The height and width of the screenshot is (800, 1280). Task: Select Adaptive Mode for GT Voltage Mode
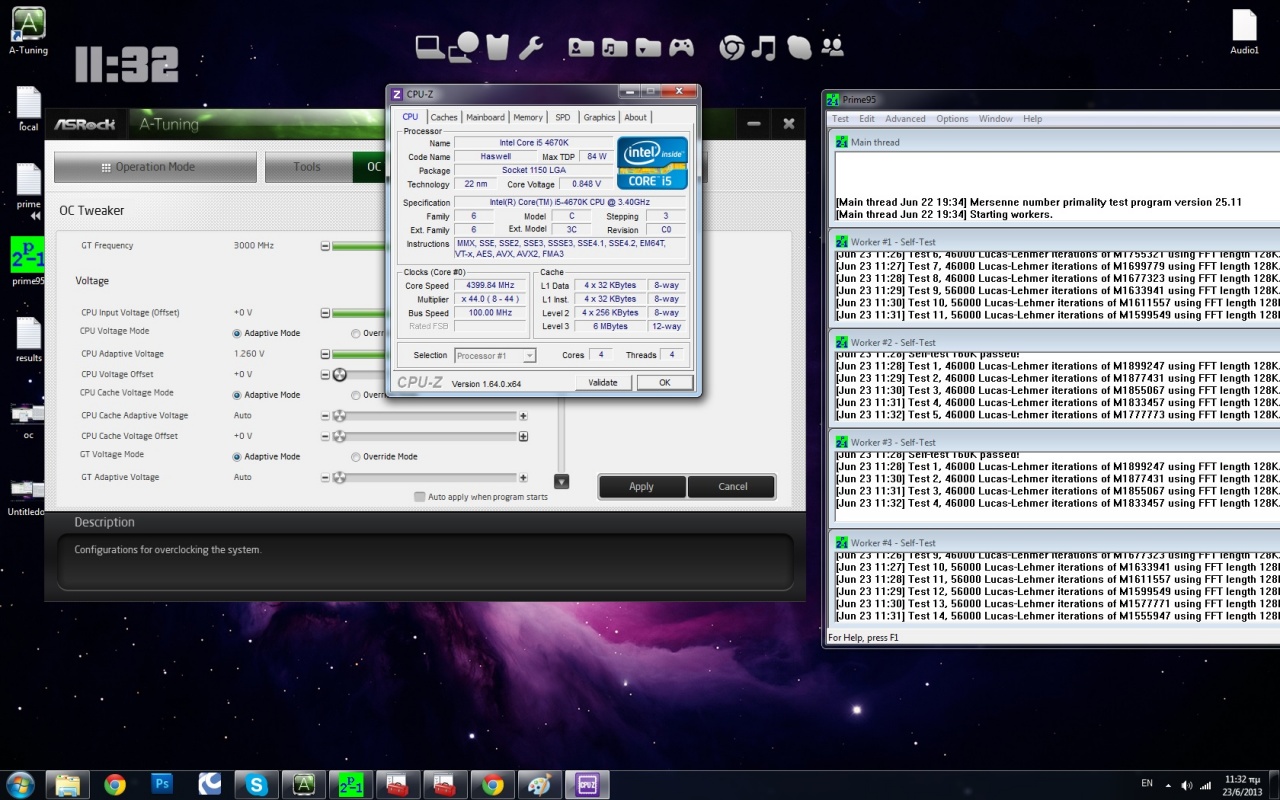point(237,457)
